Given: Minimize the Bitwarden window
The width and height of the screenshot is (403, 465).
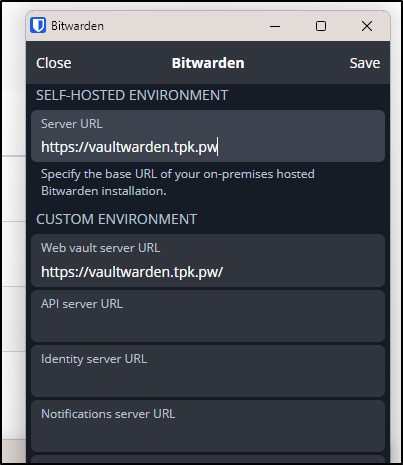Looking at the screenshot, I should tap(275, 26).
